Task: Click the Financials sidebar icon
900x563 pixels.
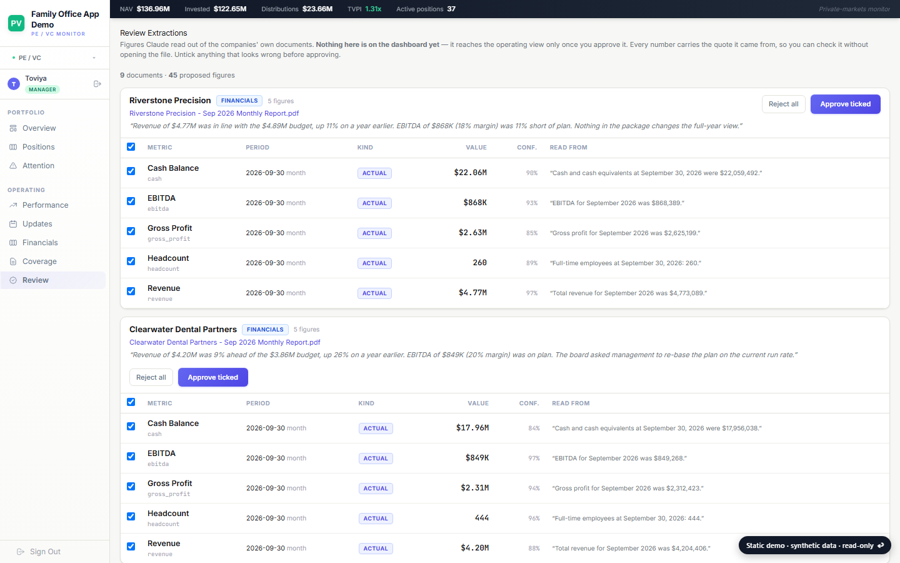Action: coord(13,243)
